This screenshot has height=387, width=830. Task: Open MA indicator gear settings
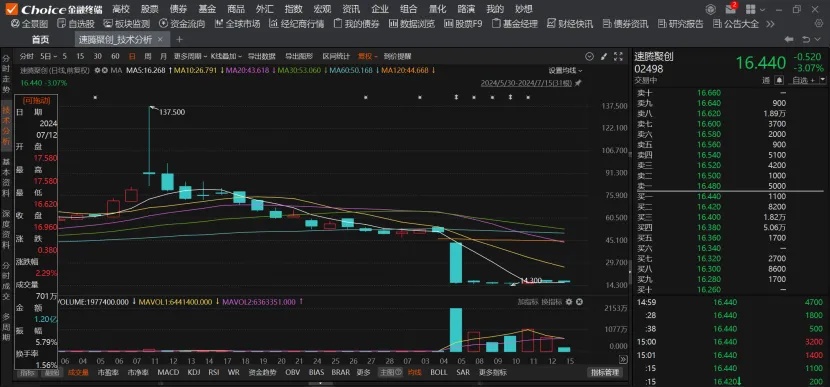97,70
